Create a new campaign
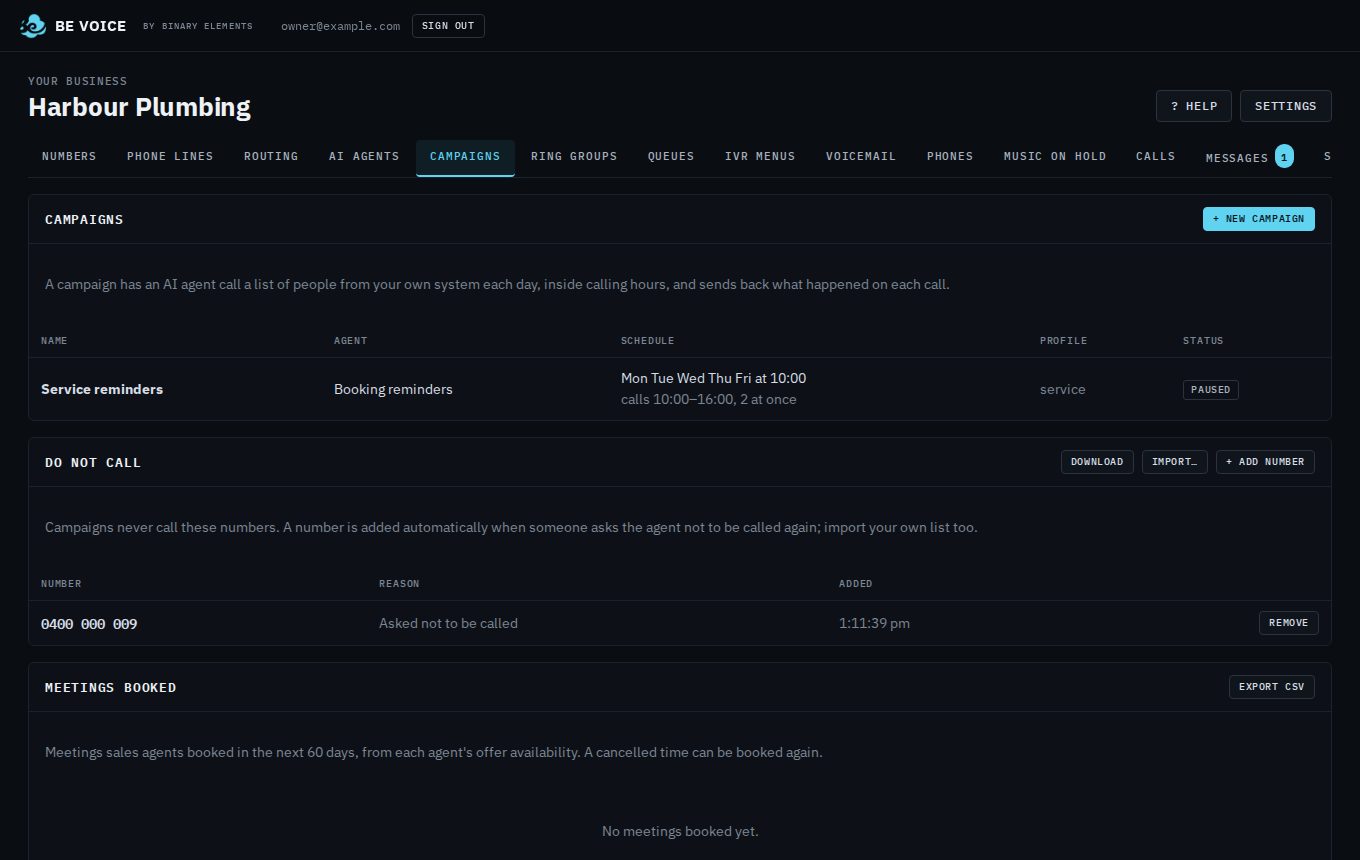The height and width of the screenshot is (860, 1360). (1259, 219)
